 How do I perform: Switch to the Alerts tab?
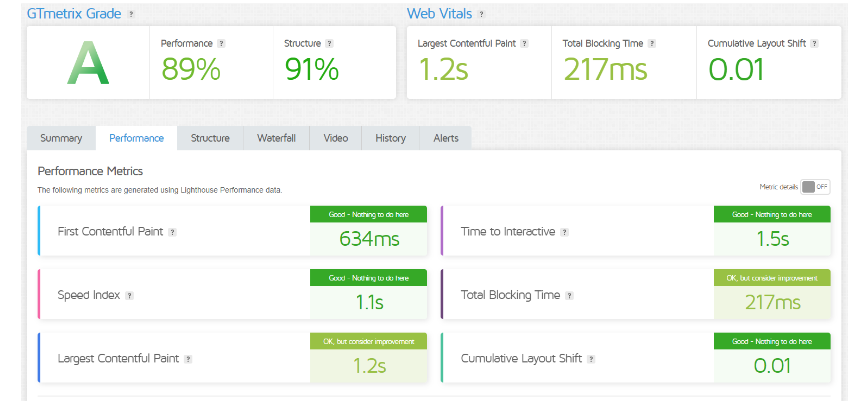[446, 138]
